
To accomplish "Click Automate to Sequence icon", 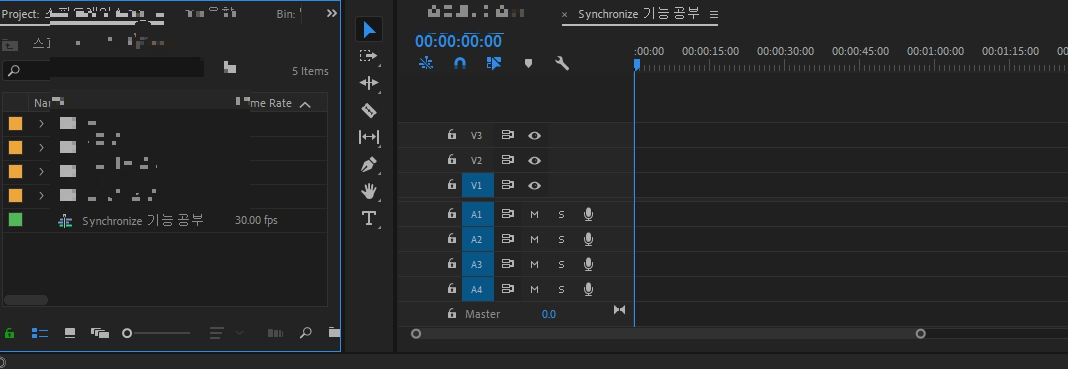I will point(275,333).
